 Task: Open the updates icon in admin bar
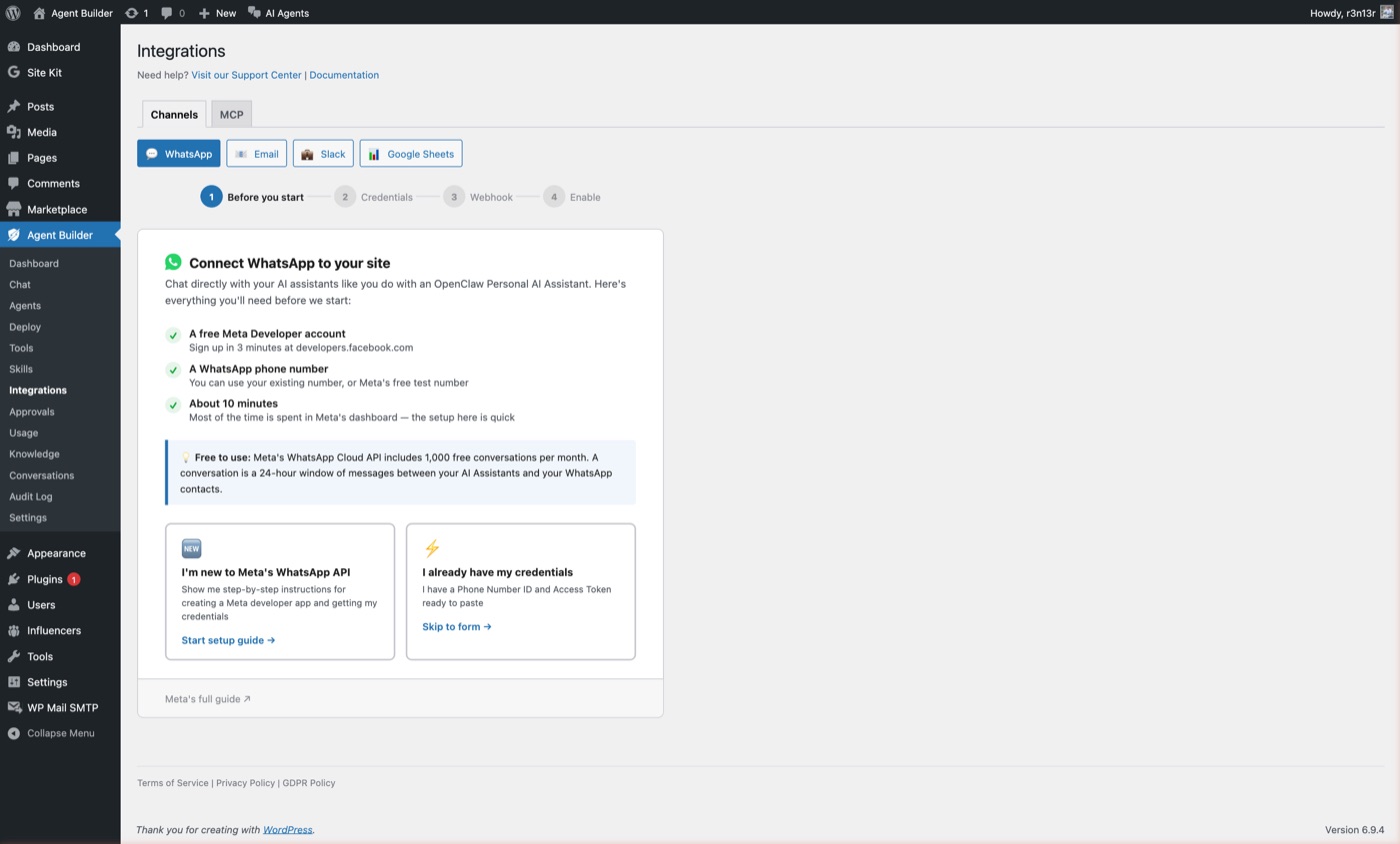(x=136, y=13)
